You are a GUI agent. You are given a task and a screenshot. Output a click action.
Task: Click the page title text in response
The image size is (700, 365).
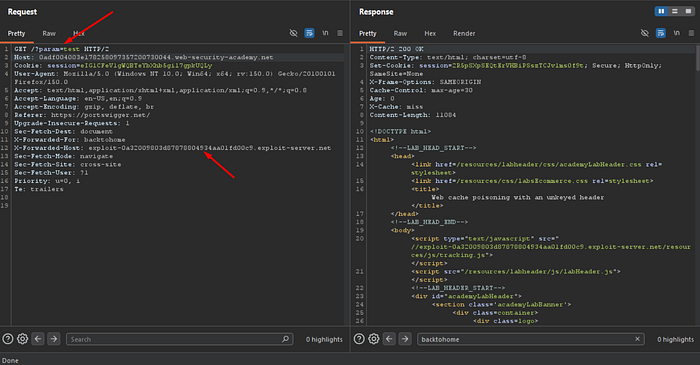point(517,197)
